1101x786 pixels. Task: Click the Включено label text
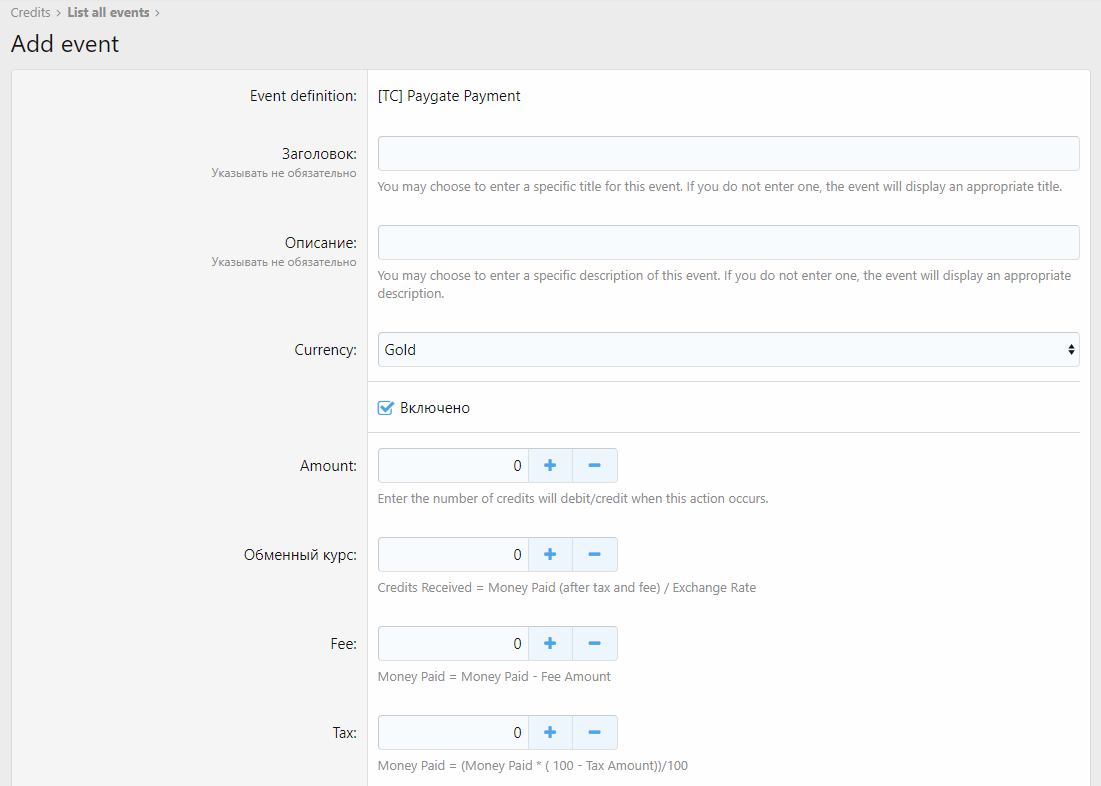(x=435, y=408)
